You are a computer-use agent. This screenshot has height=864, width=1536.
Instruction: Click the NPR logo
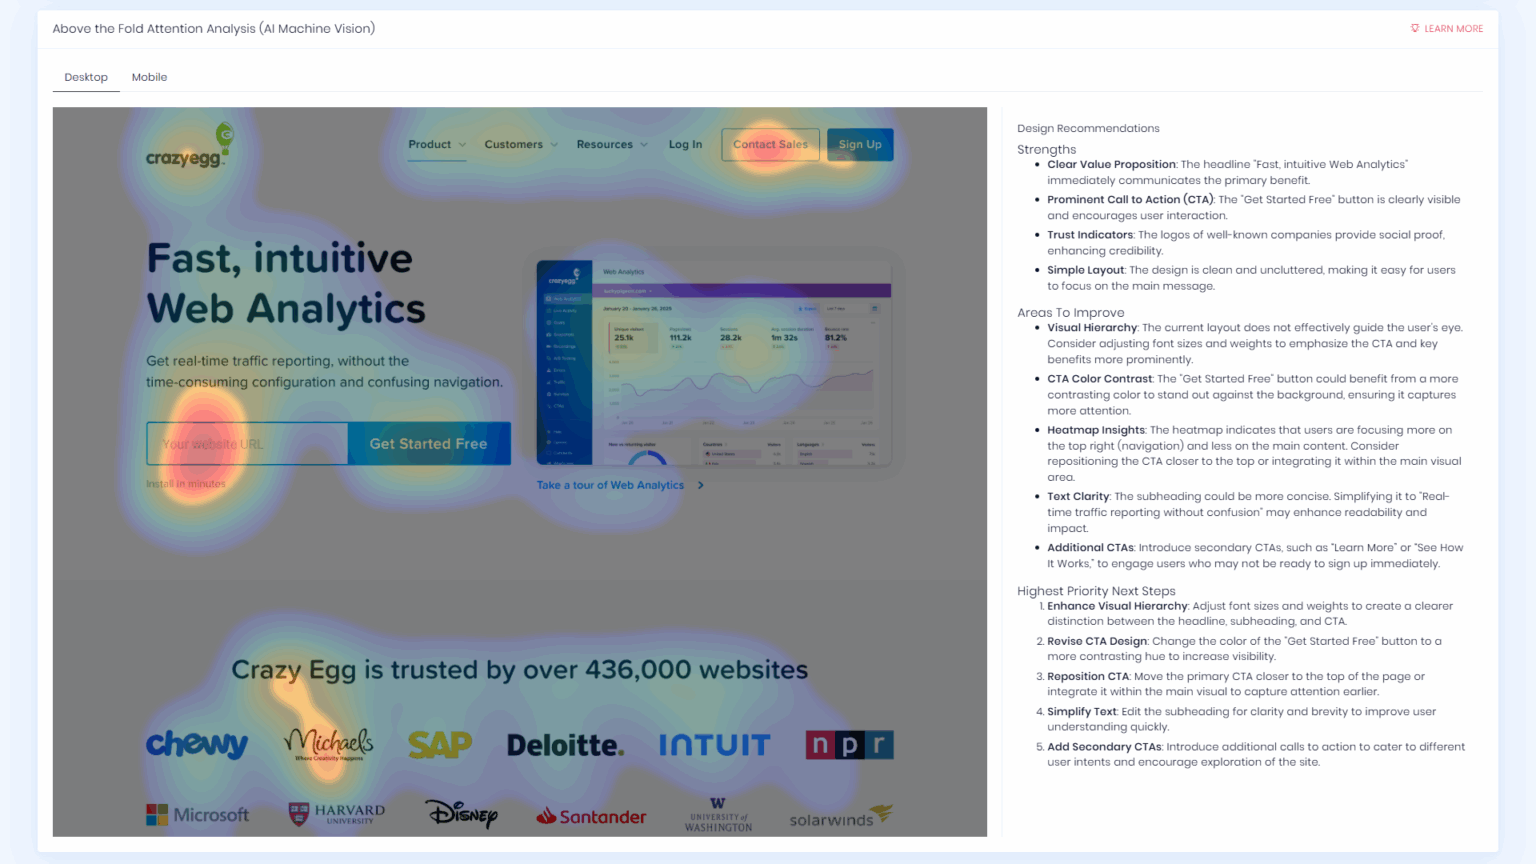848,744
